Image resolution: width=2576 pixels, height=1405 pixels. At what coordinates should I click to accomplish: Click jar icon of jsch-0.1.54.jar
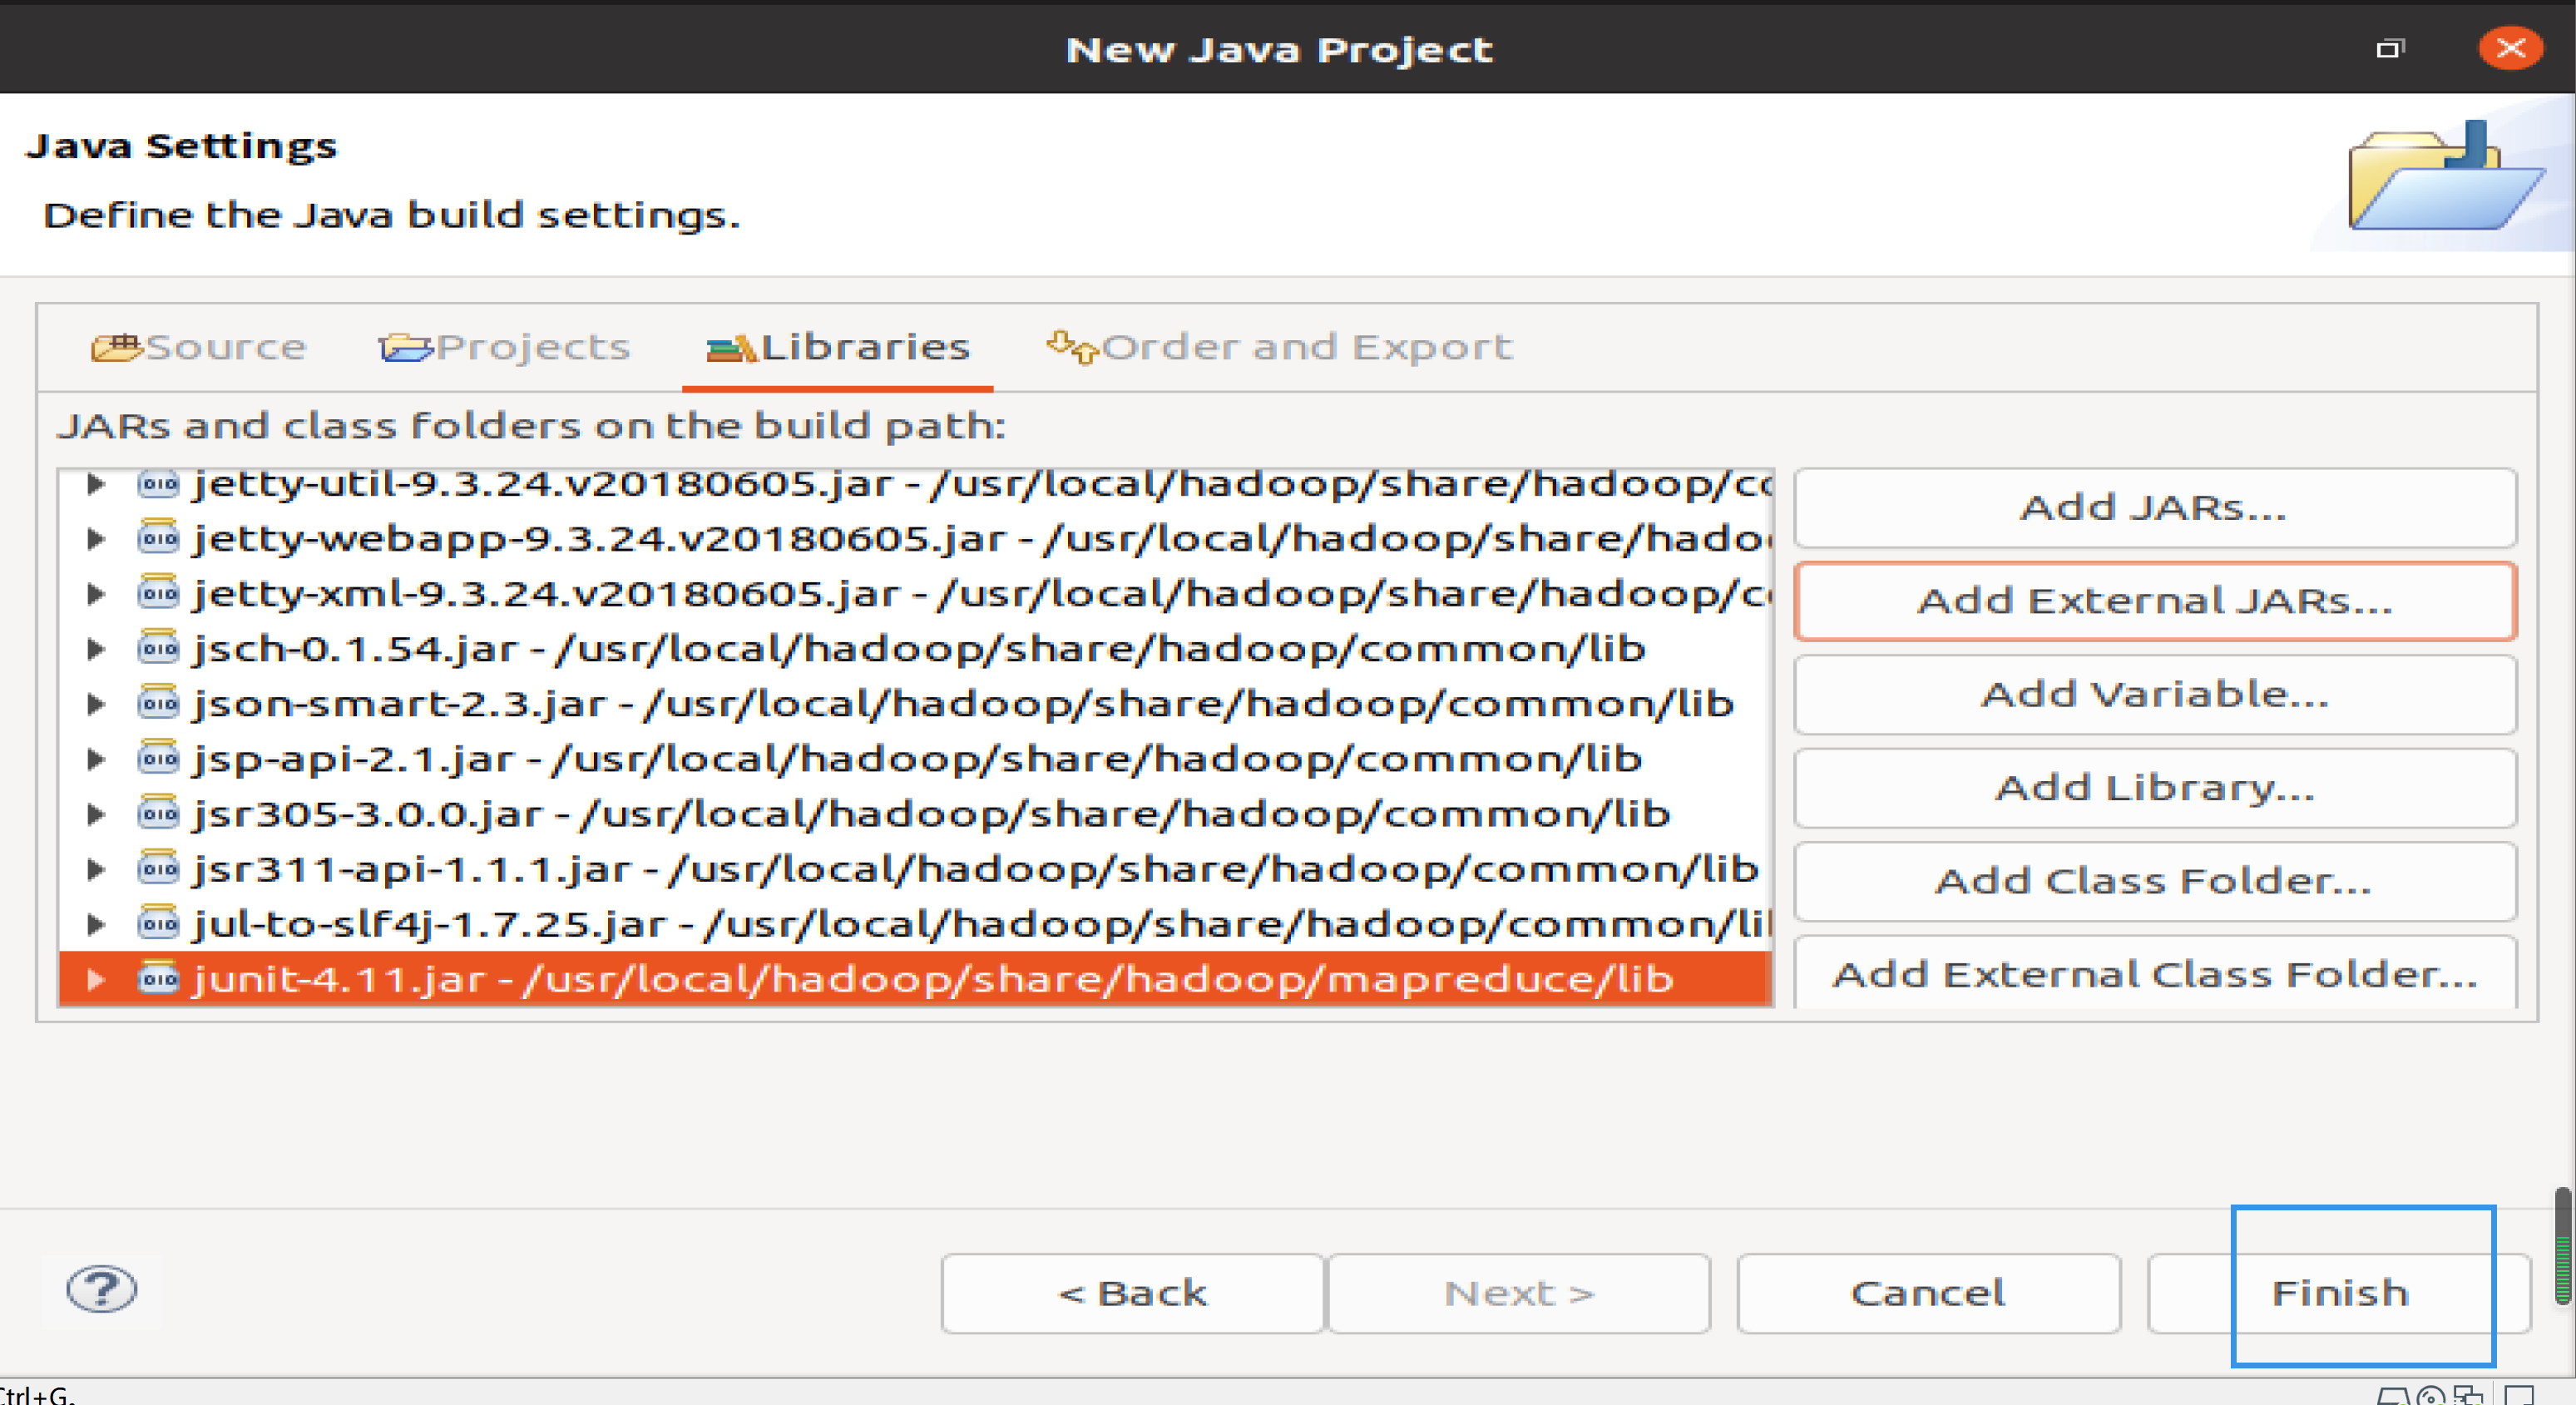click(x=158, y=648)
